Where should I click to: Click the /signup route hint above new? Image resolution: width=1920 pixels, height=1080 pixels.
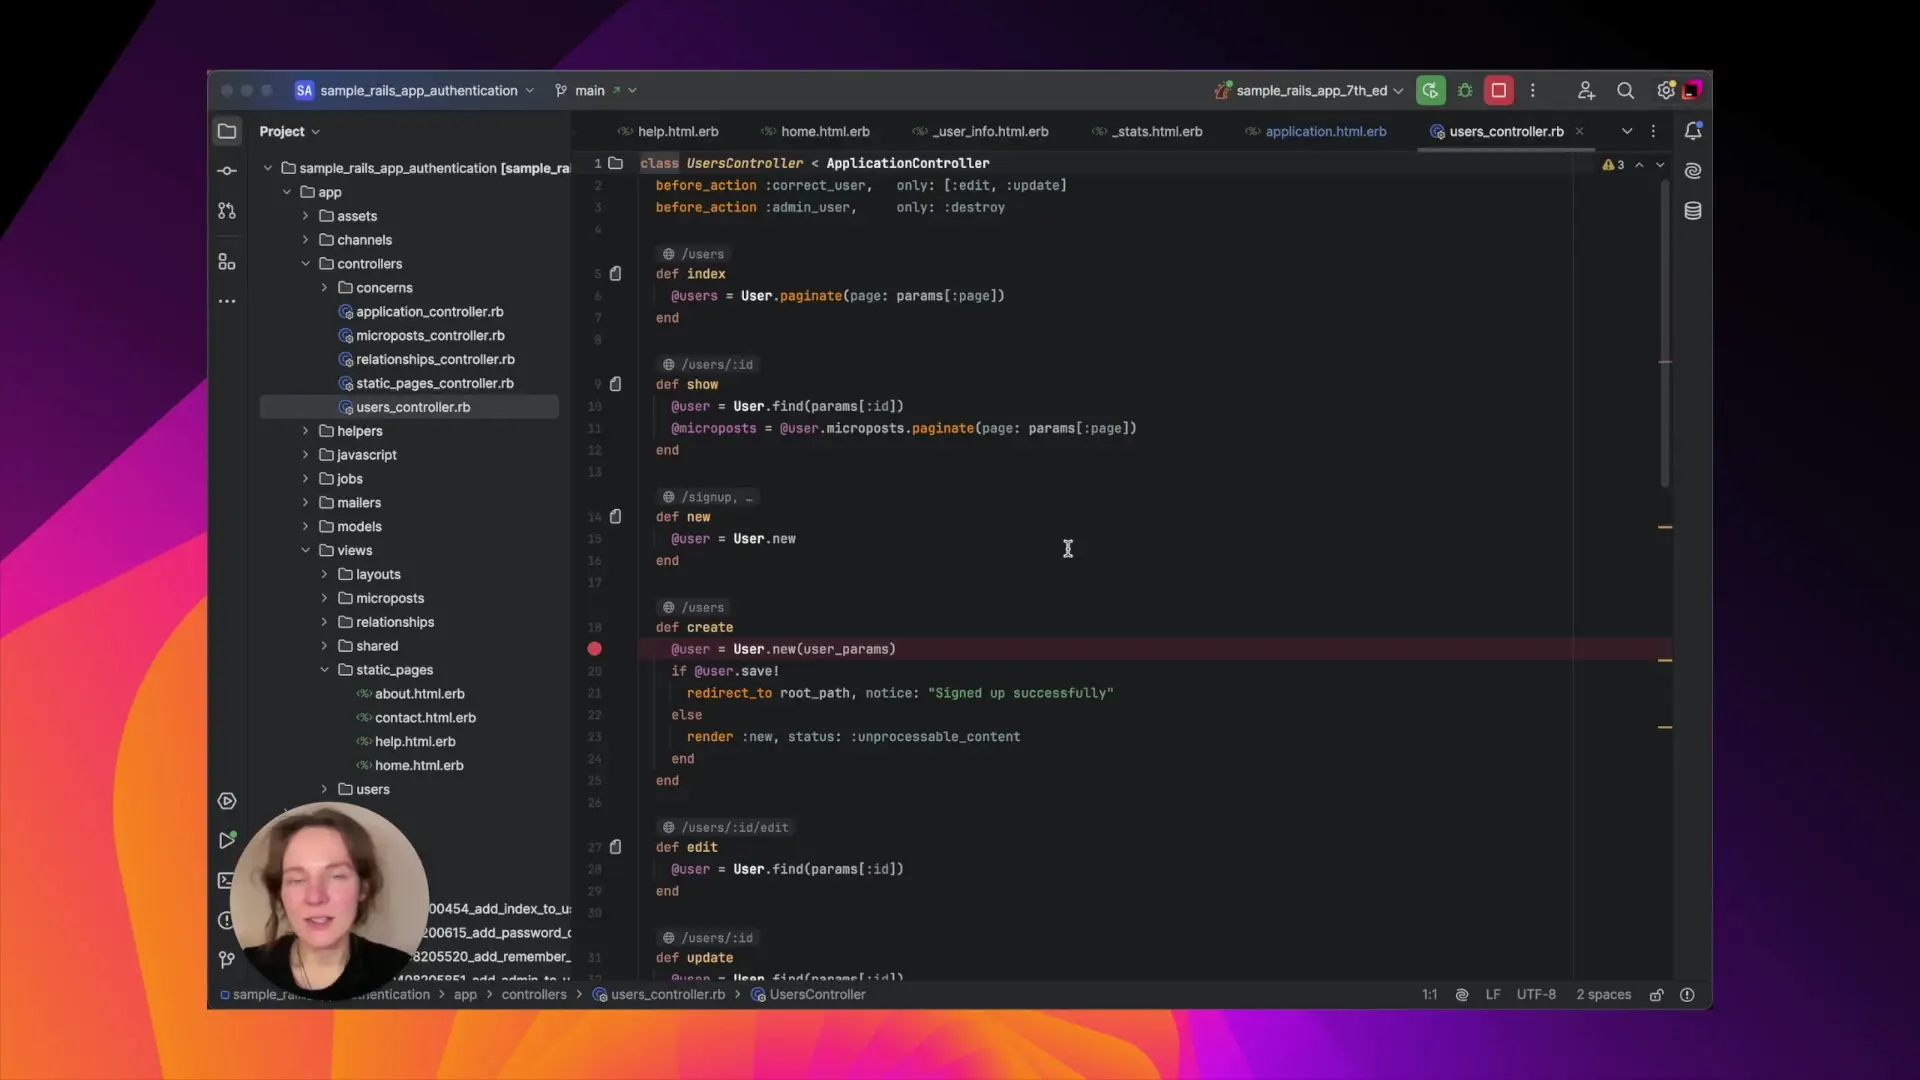pyautogui.click(x=708, y=497)
